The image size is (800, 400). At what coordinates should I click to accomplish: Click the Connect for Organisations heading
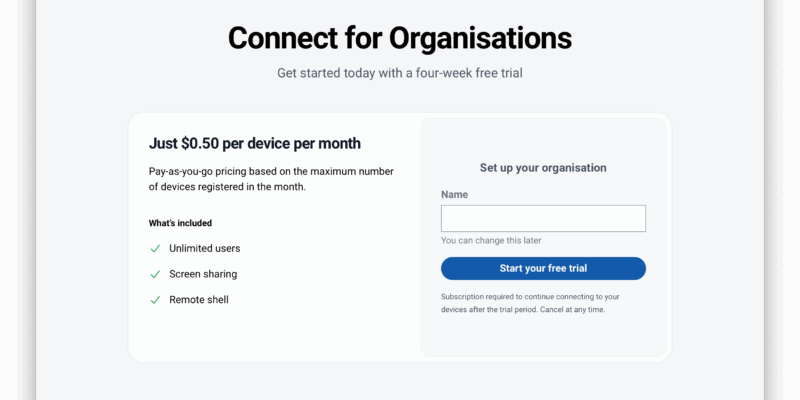400,38
